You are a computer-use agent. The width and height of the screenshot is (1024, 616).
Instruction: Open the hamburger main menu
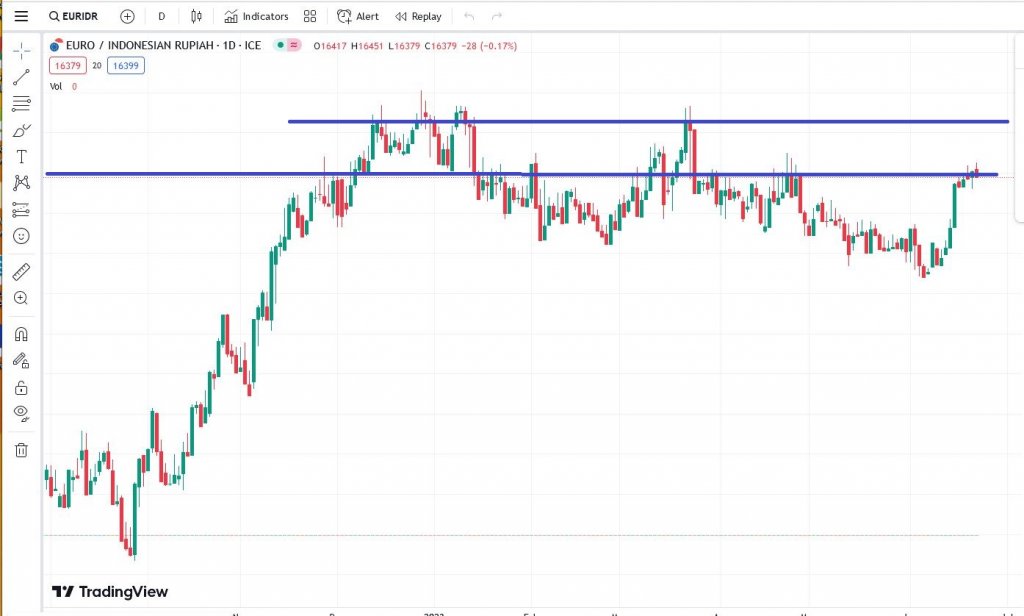pyautogui.click(x=21, y=16)
